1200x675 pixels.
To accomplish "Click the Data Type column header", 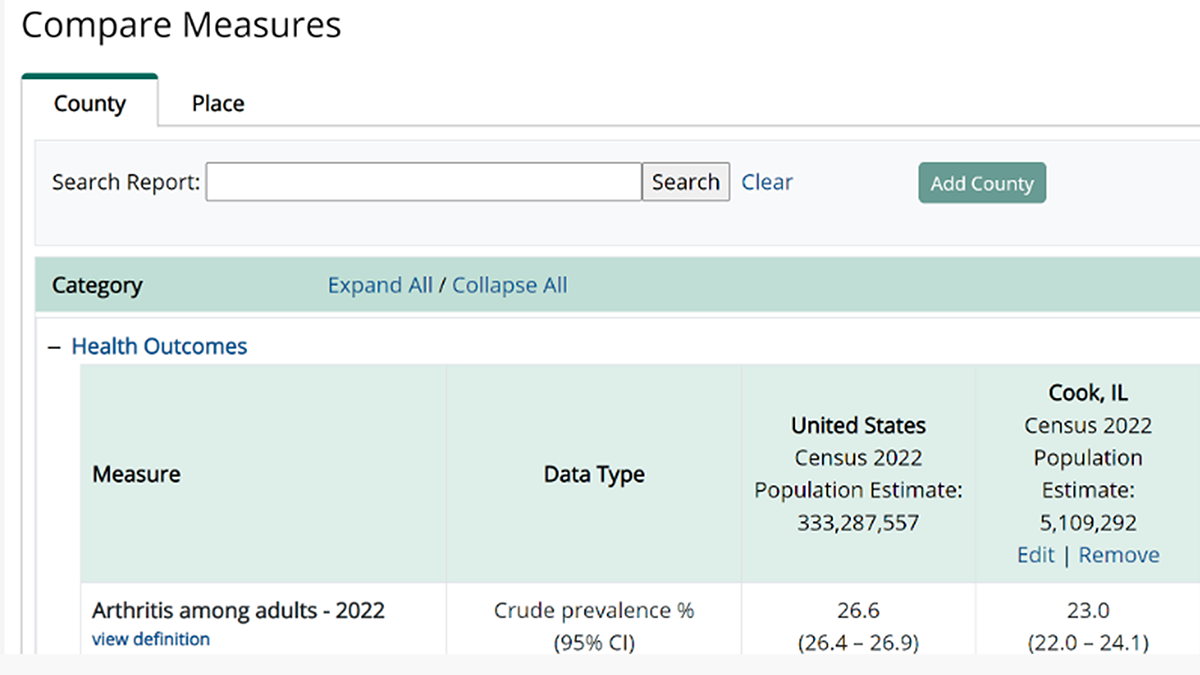I will tap(594, 474).
